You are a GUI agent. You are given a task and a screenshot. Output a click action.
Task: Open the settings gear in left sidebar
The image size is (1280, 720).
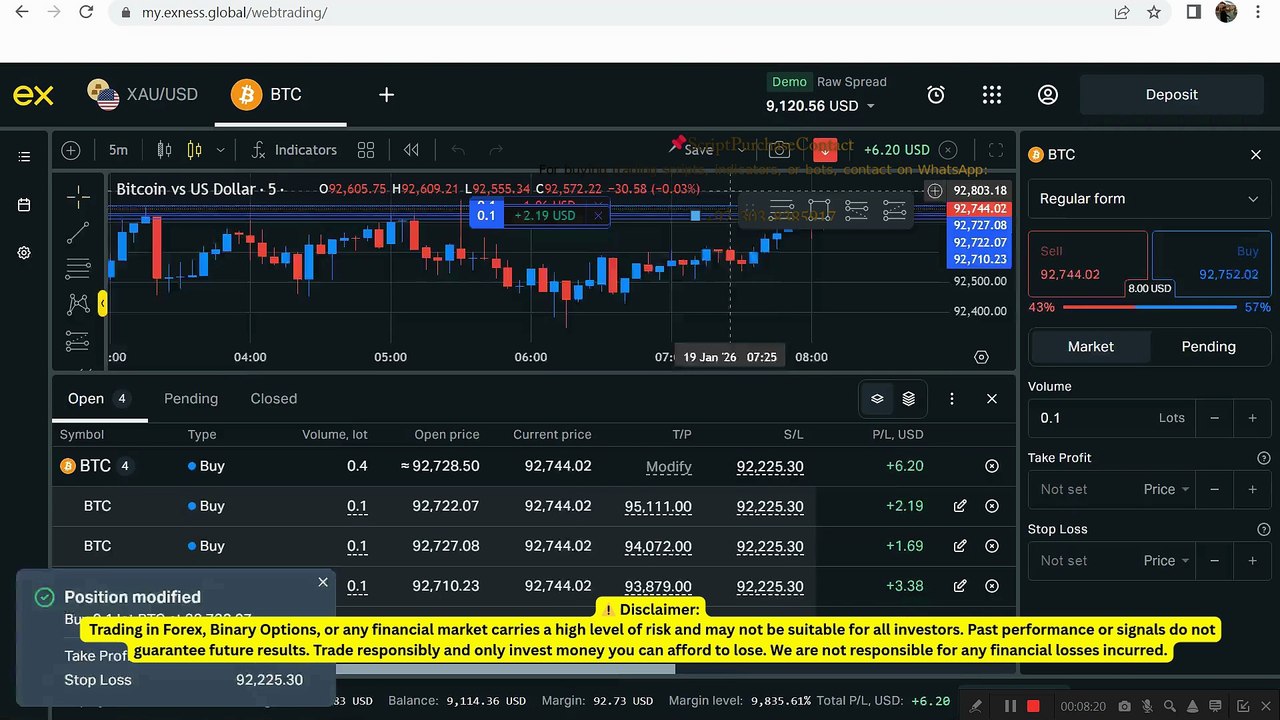click(x=24, y=253)
